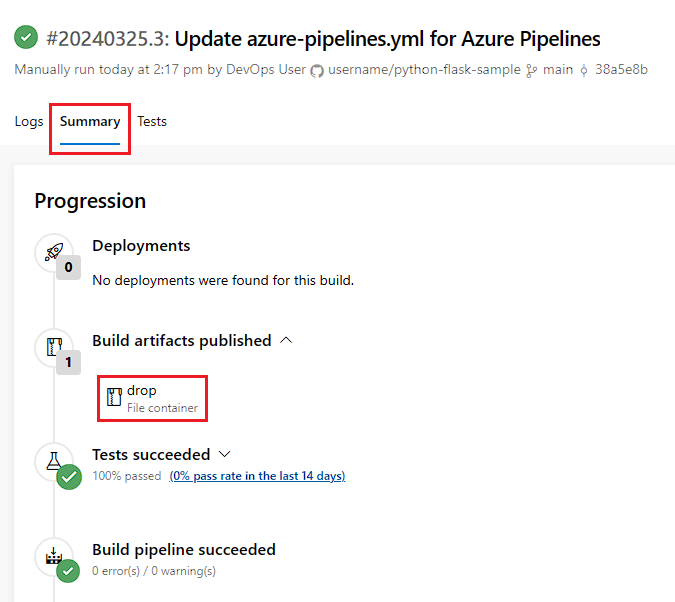Click the drop file container icon
The height and width of the screenshot is (602, 675).
click(114, 397)
